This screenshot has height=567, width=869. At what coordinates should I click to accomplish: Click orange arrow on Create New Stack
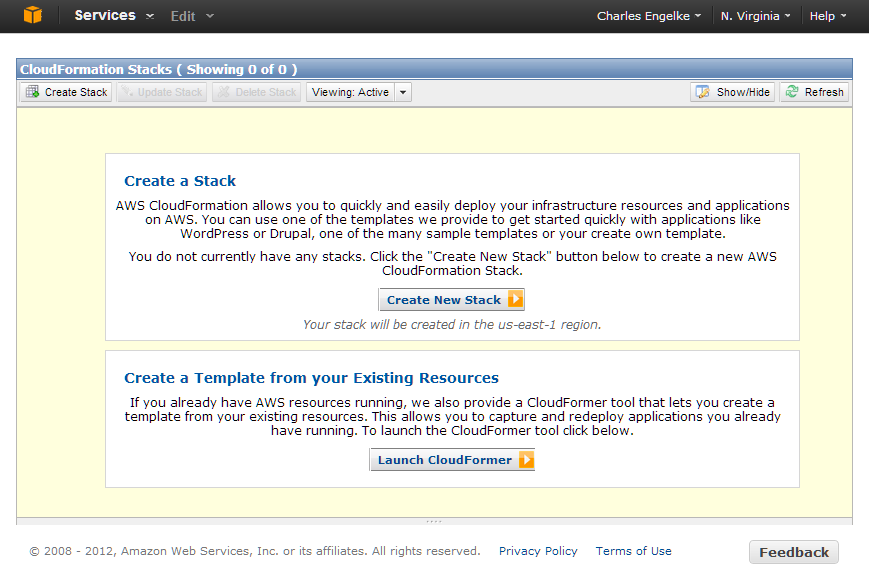[514, 300]
